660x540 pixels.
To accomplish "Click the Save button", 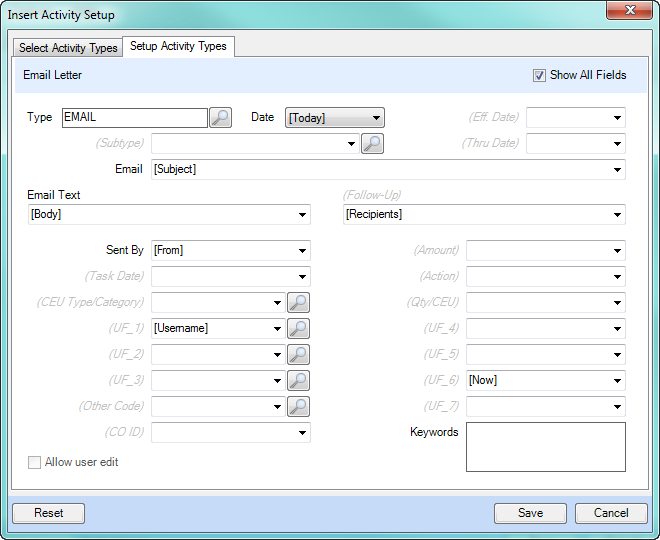I will pos(530,513).
